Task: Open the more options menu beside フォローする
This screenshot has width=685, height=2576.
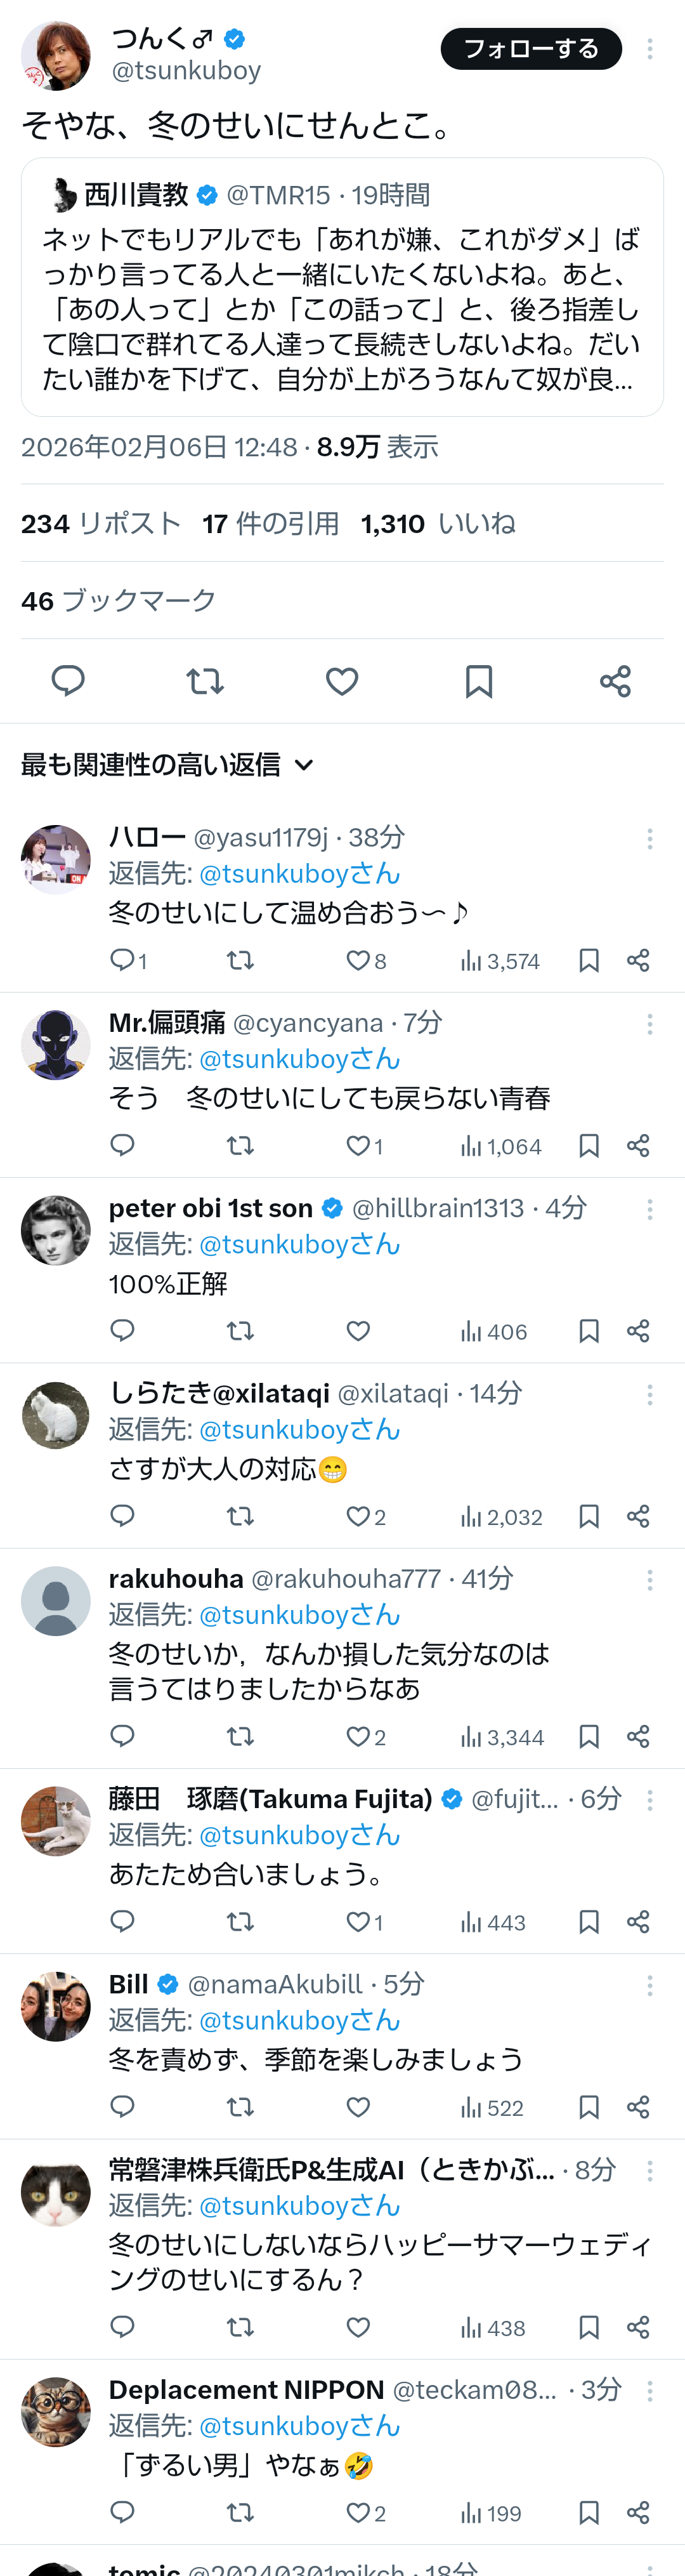Action: click(x=650, y=49)
